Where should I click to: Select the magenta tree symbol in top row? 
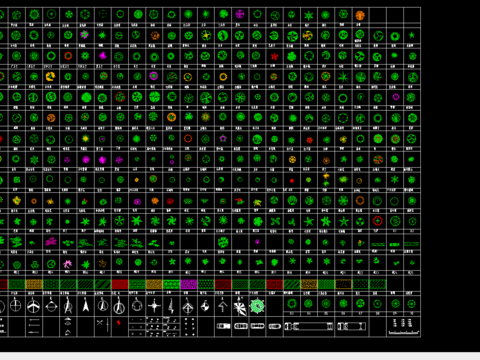click(x=240, y=14)
